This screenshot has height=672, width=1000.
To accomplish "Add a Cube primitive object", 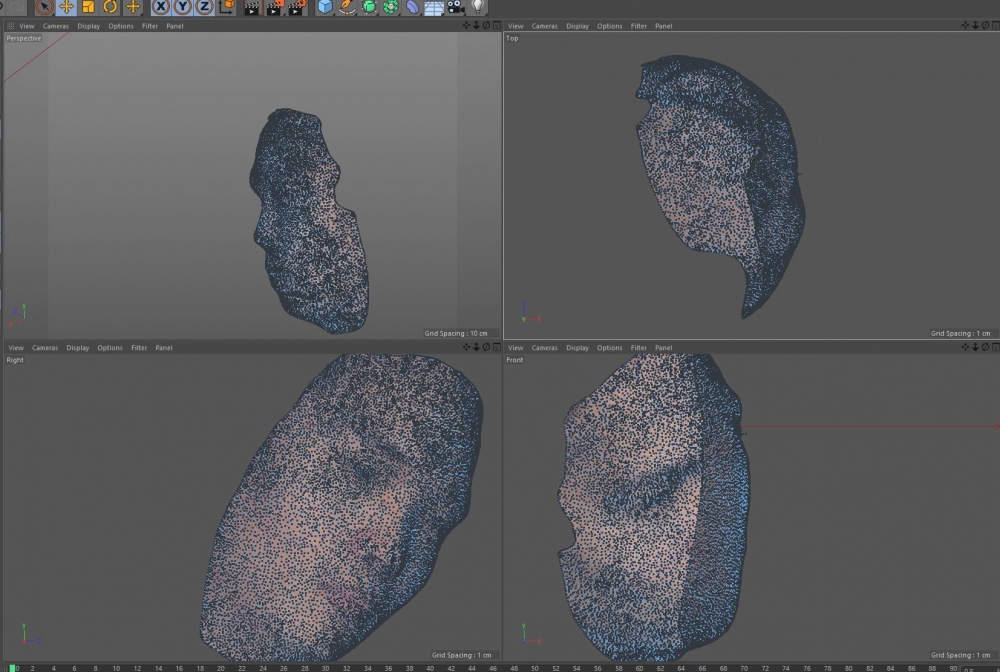I will pos(325,7).
